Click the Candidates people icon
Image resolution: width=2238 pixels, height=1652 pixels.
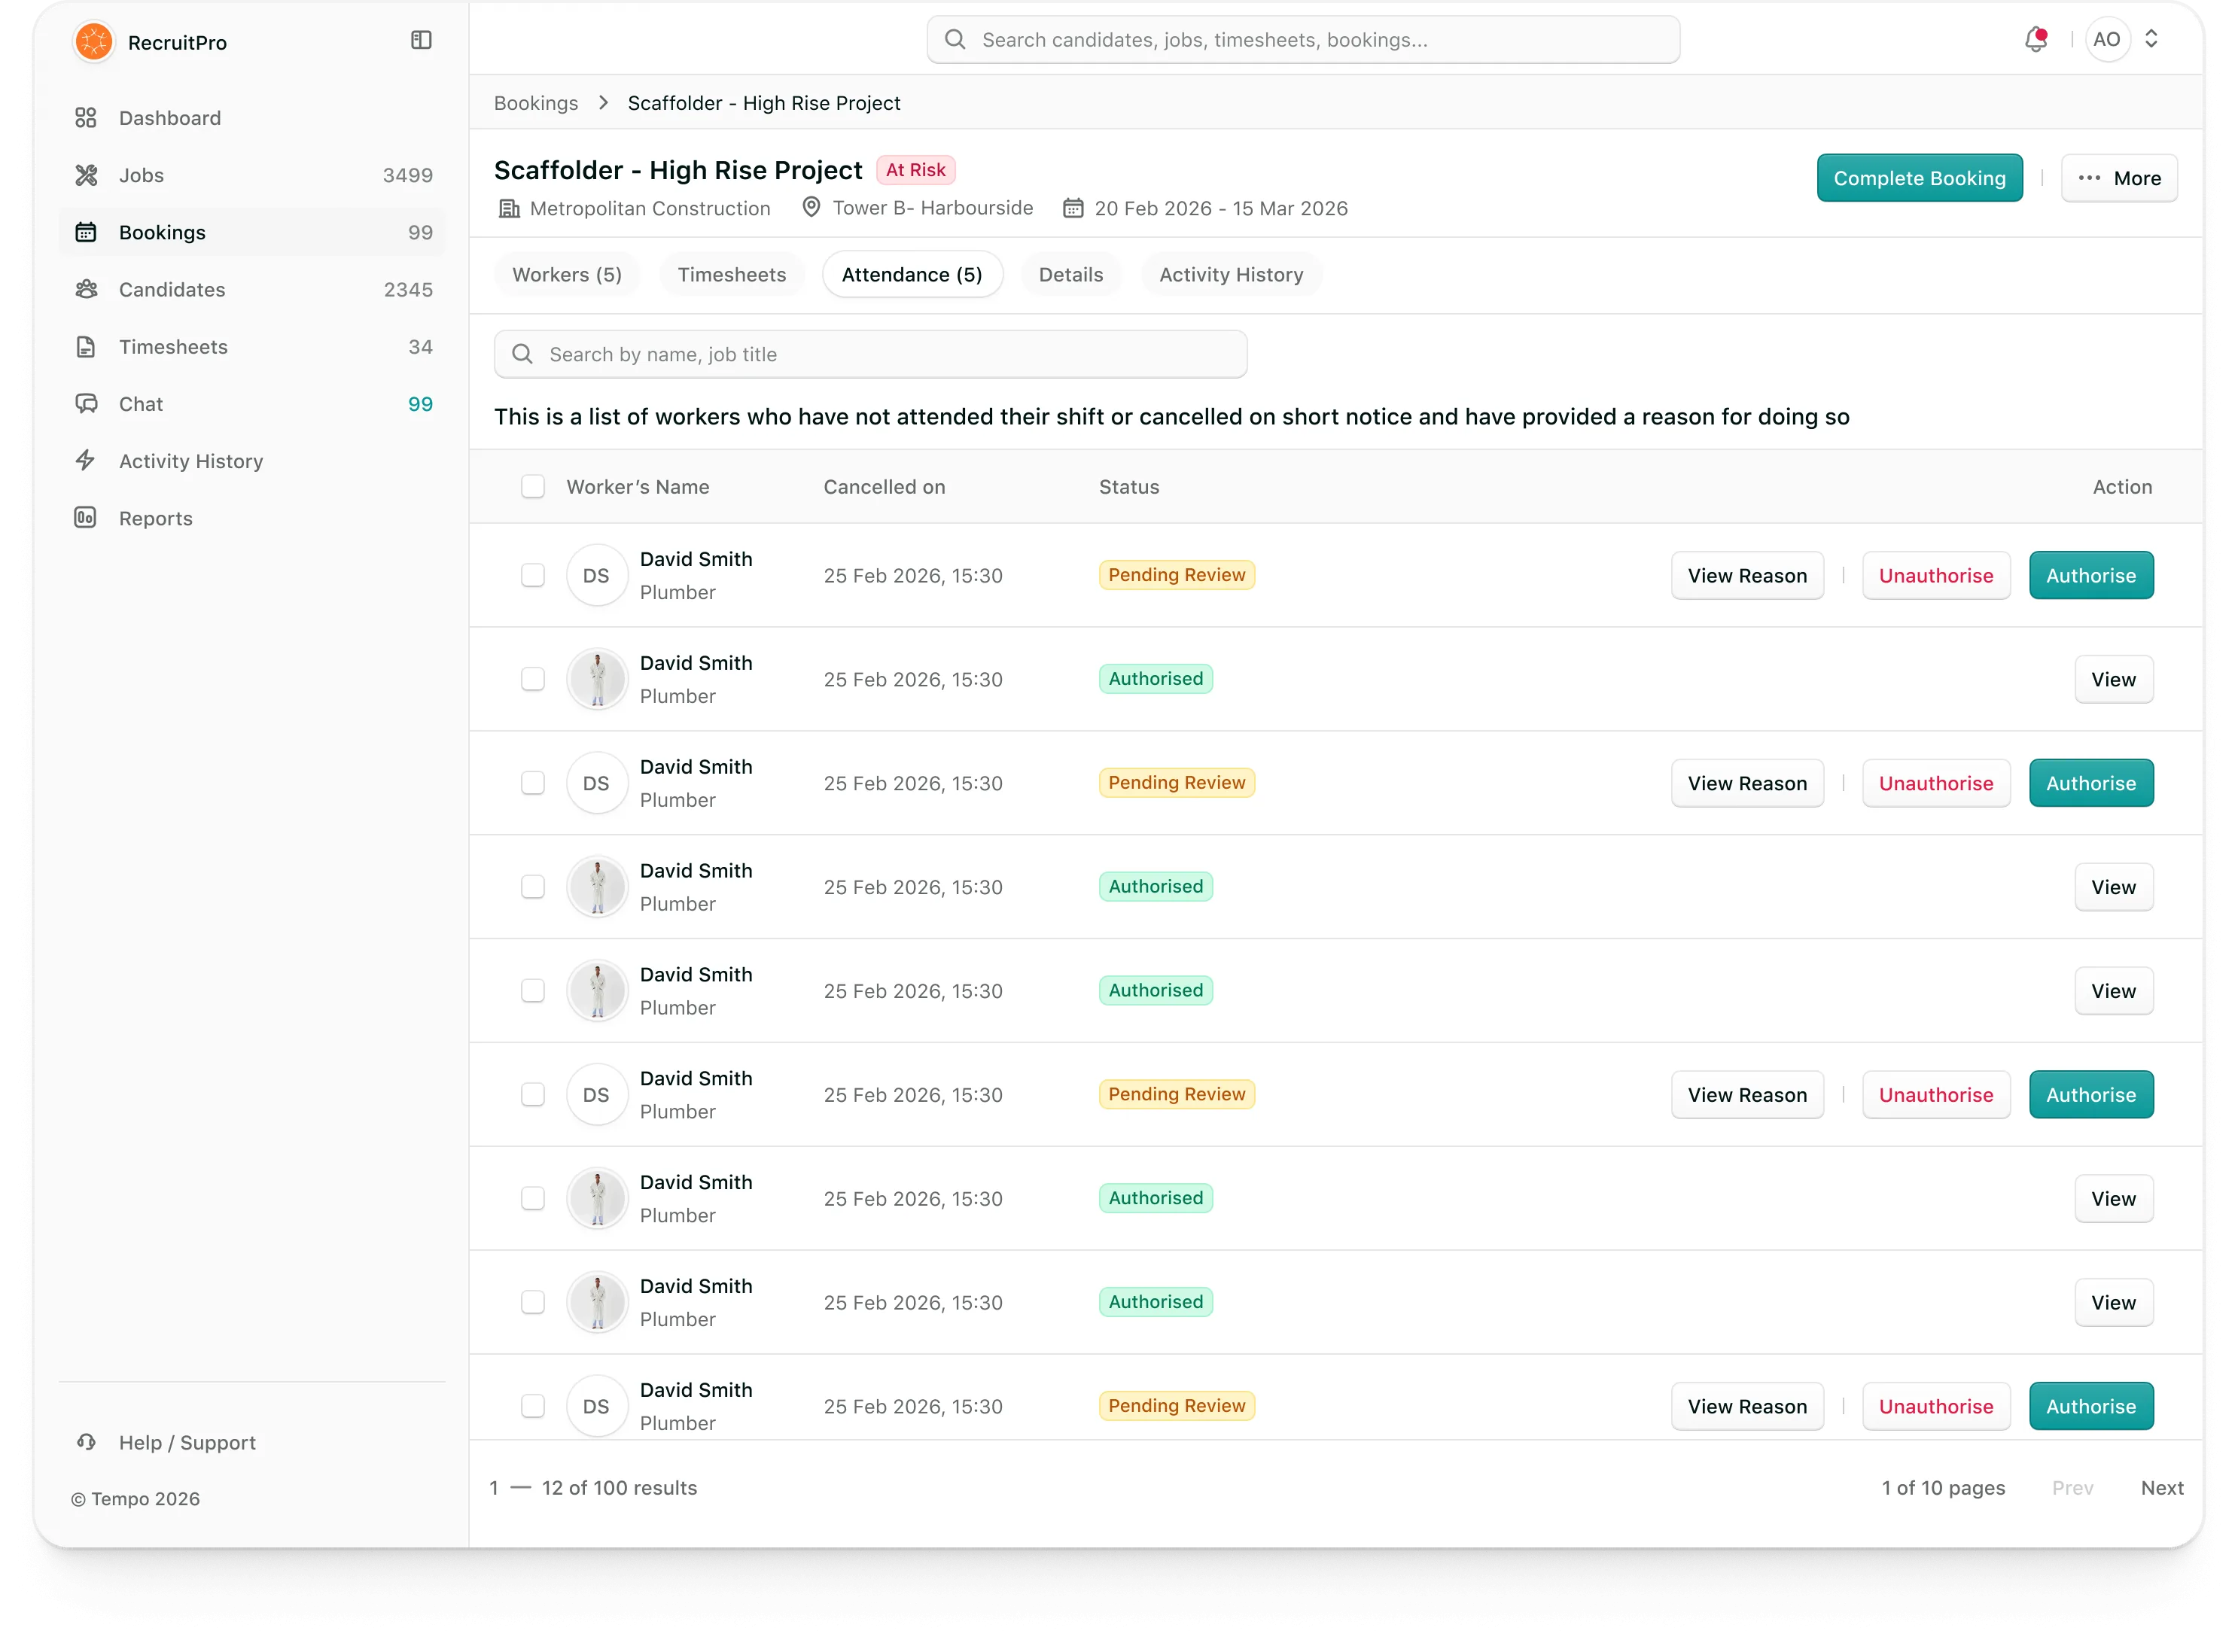[86, 289]
